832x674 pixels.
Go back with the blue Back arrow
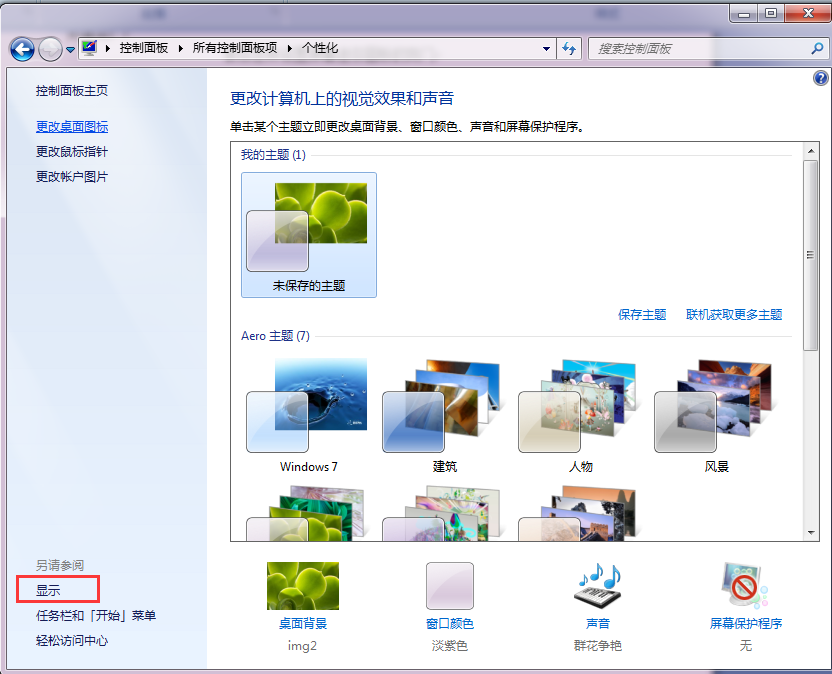[22, 50]
